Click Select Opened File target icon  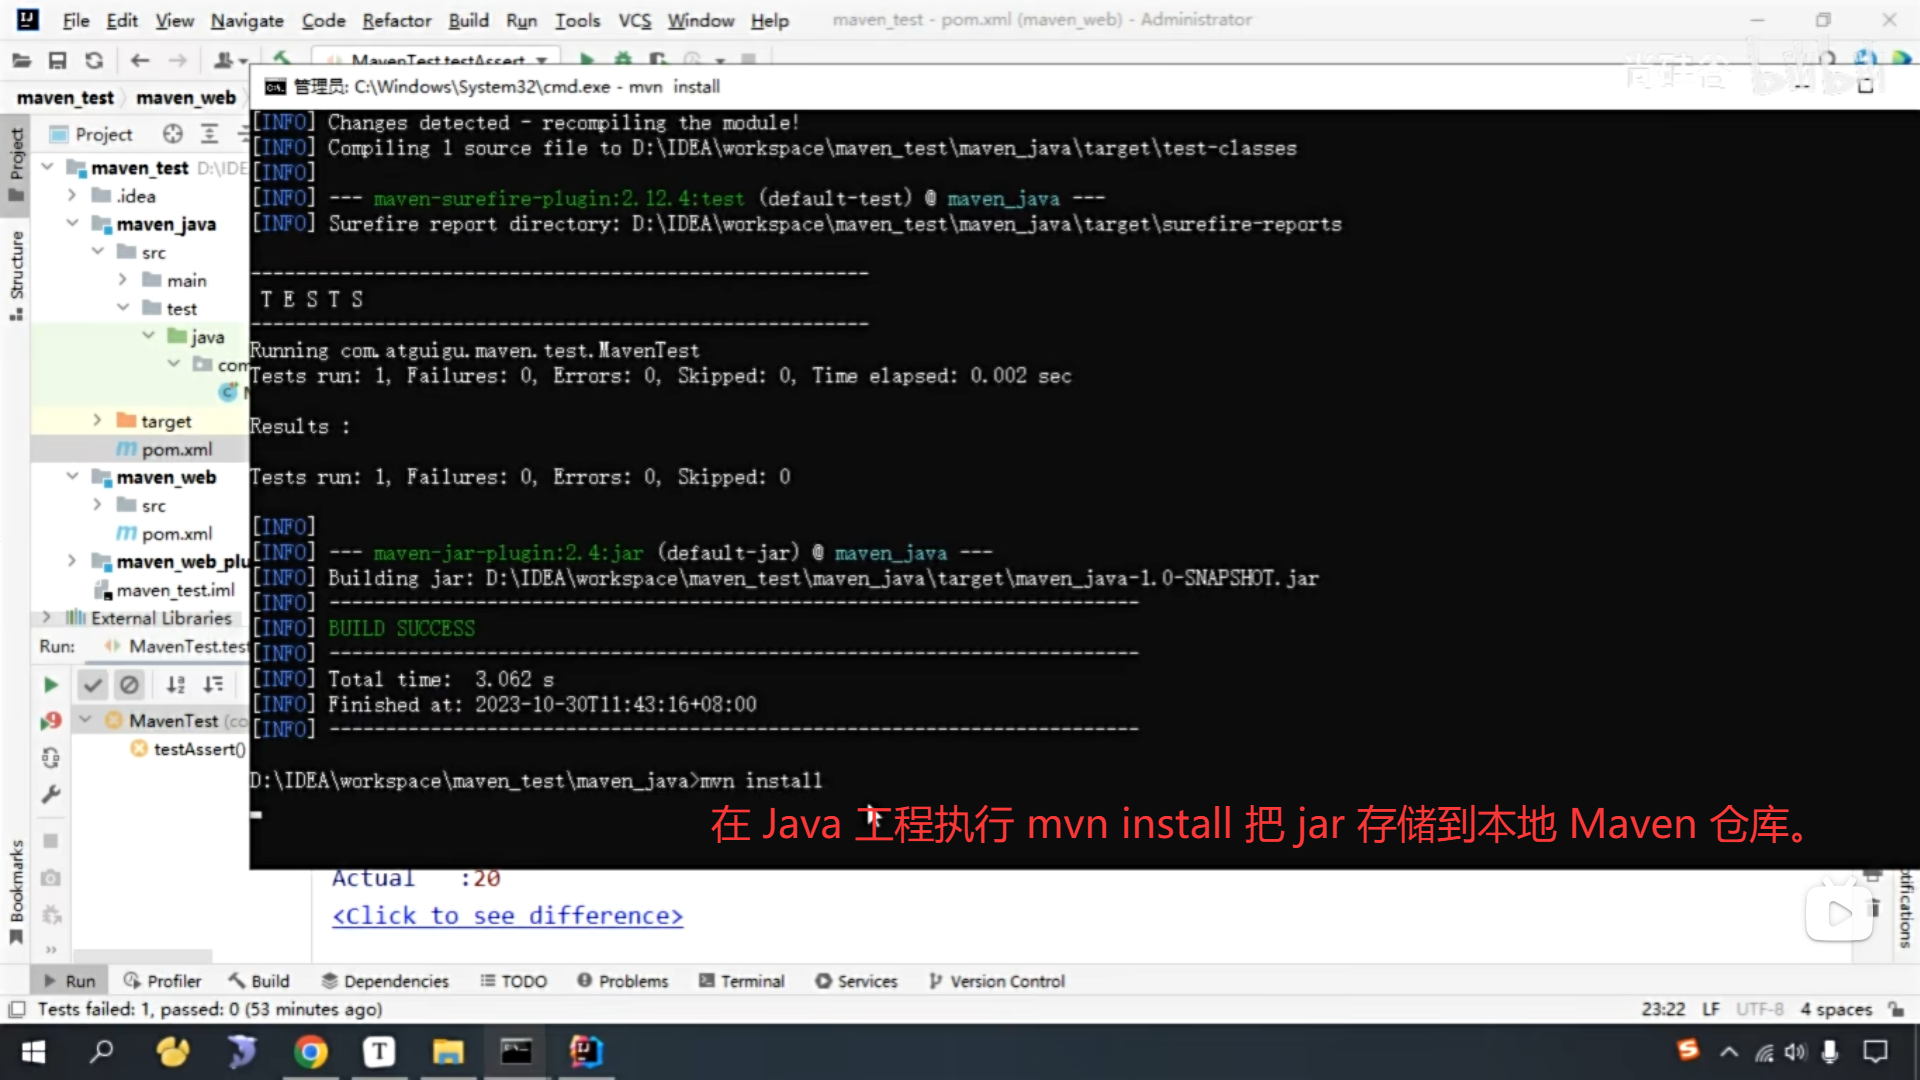tap(173, 134)
